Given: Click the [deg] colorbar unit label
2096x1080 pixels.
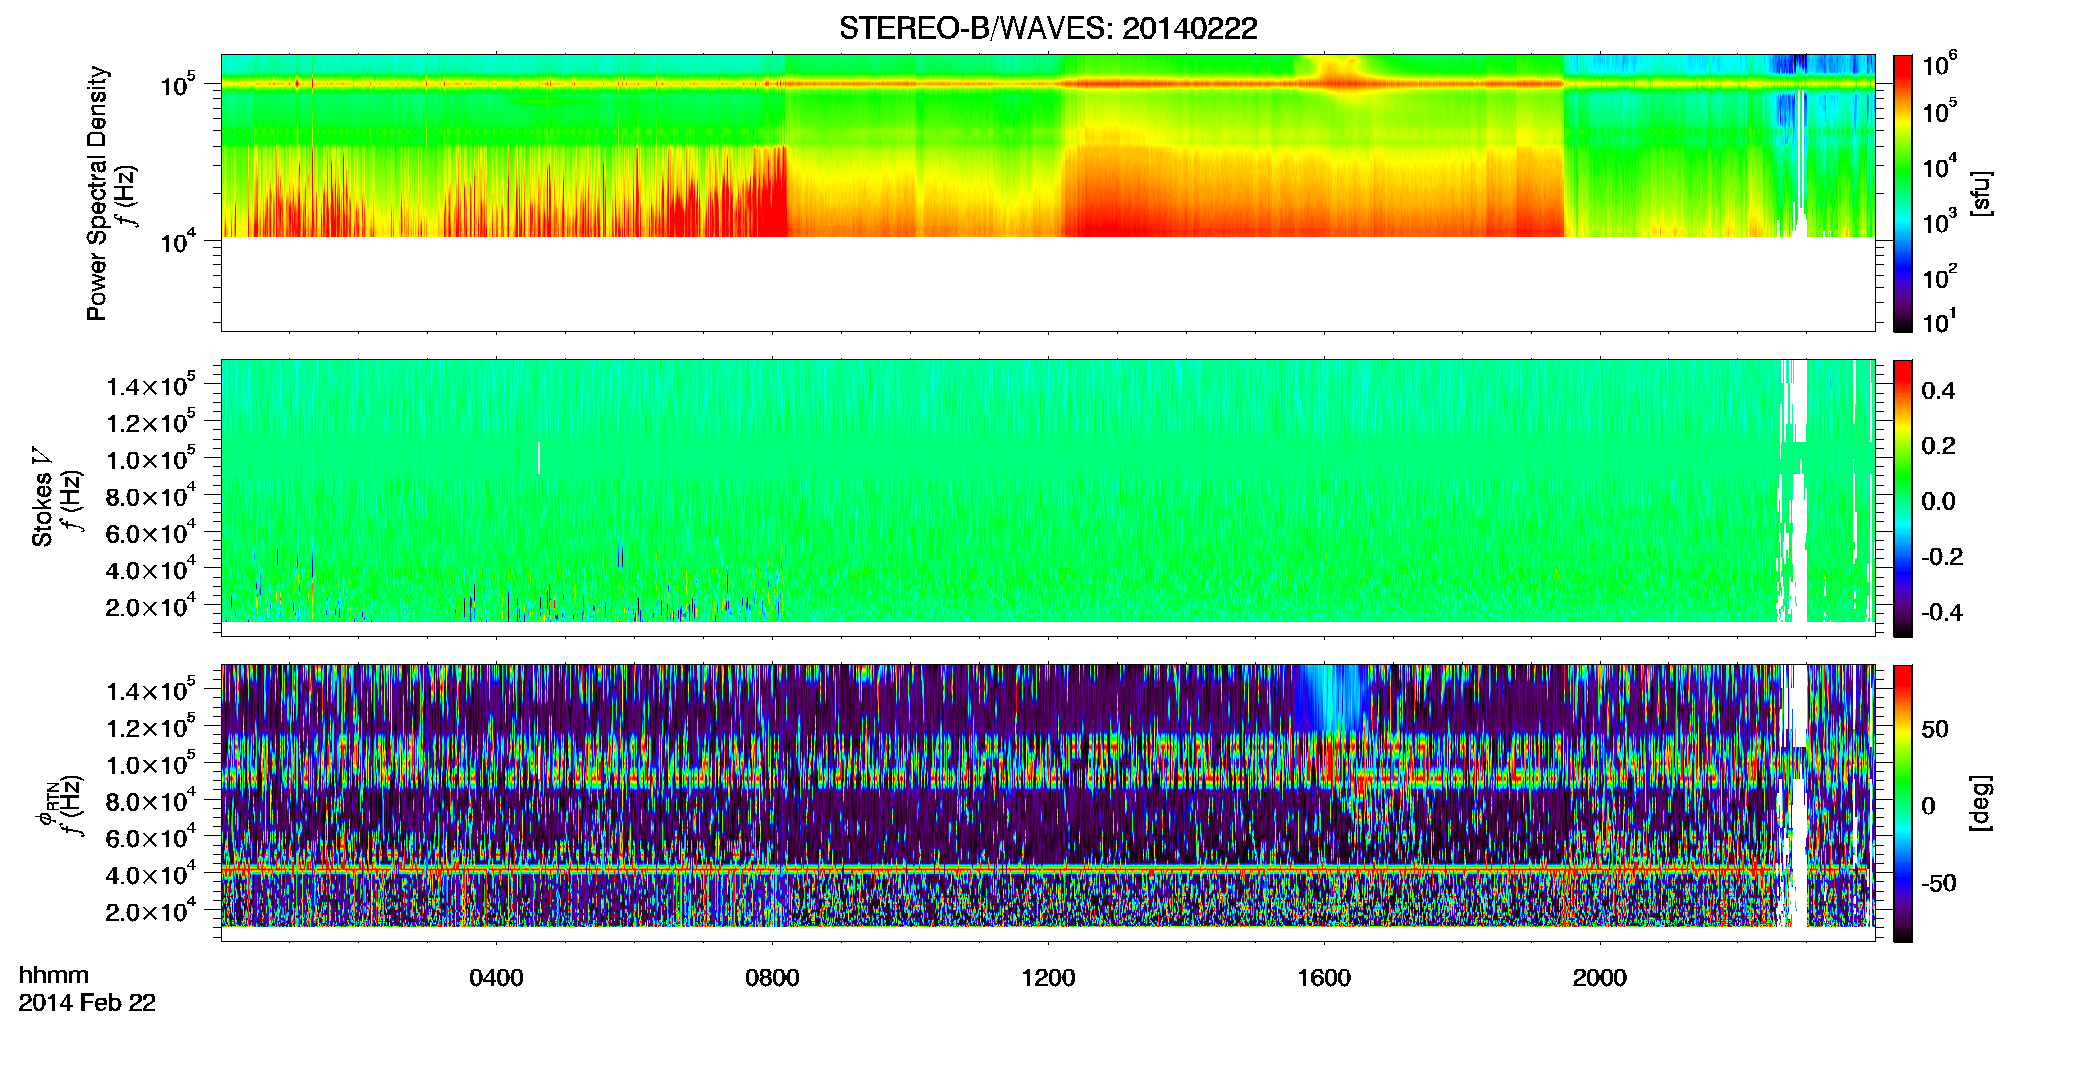Looking at the screenshot, I should tap(1981, 803).
